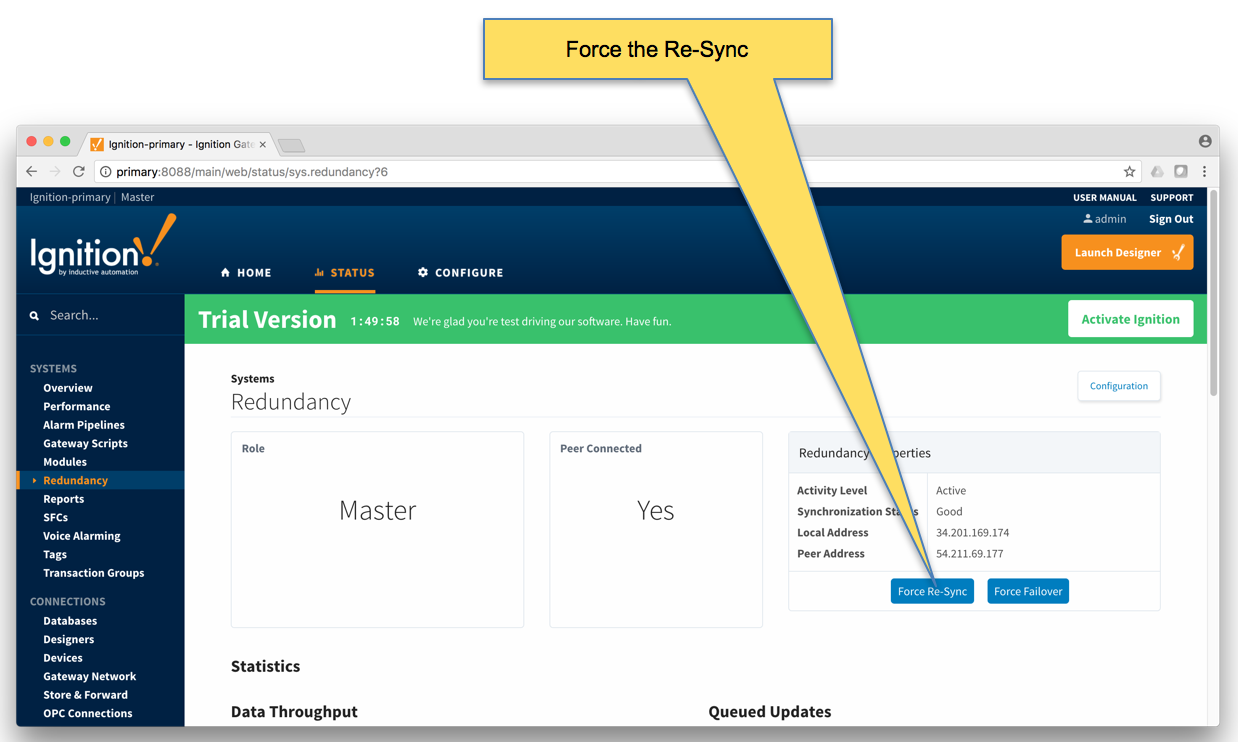Click Force Re-Sync button
This screenshot has width=1238, height=742.
932,591
